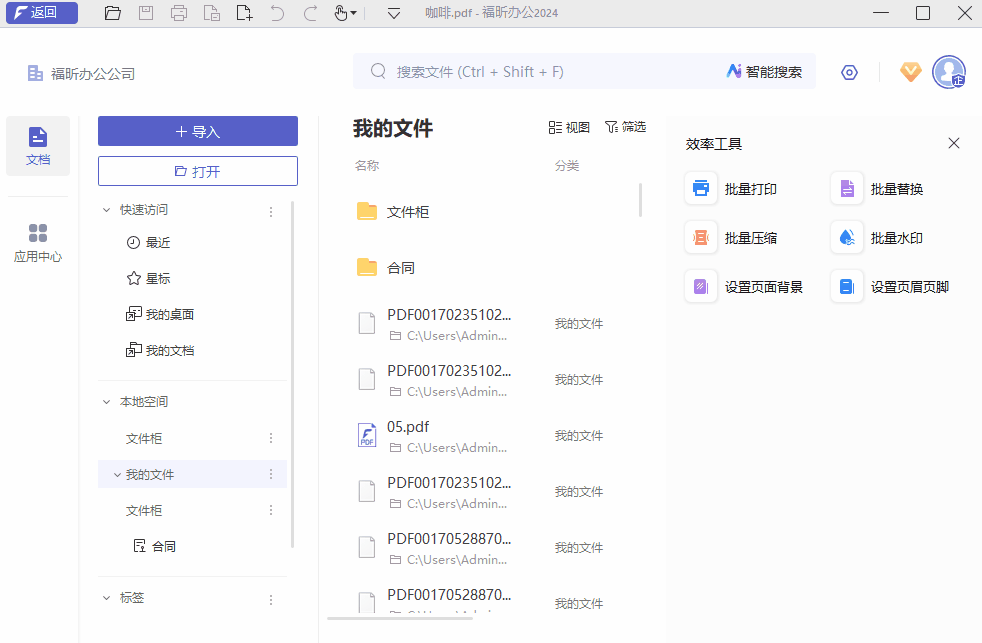This screenshot has height=643, width=982.
Task: Switch to 应用中心 in the left sidebar
Action: (x=38, y=240)
